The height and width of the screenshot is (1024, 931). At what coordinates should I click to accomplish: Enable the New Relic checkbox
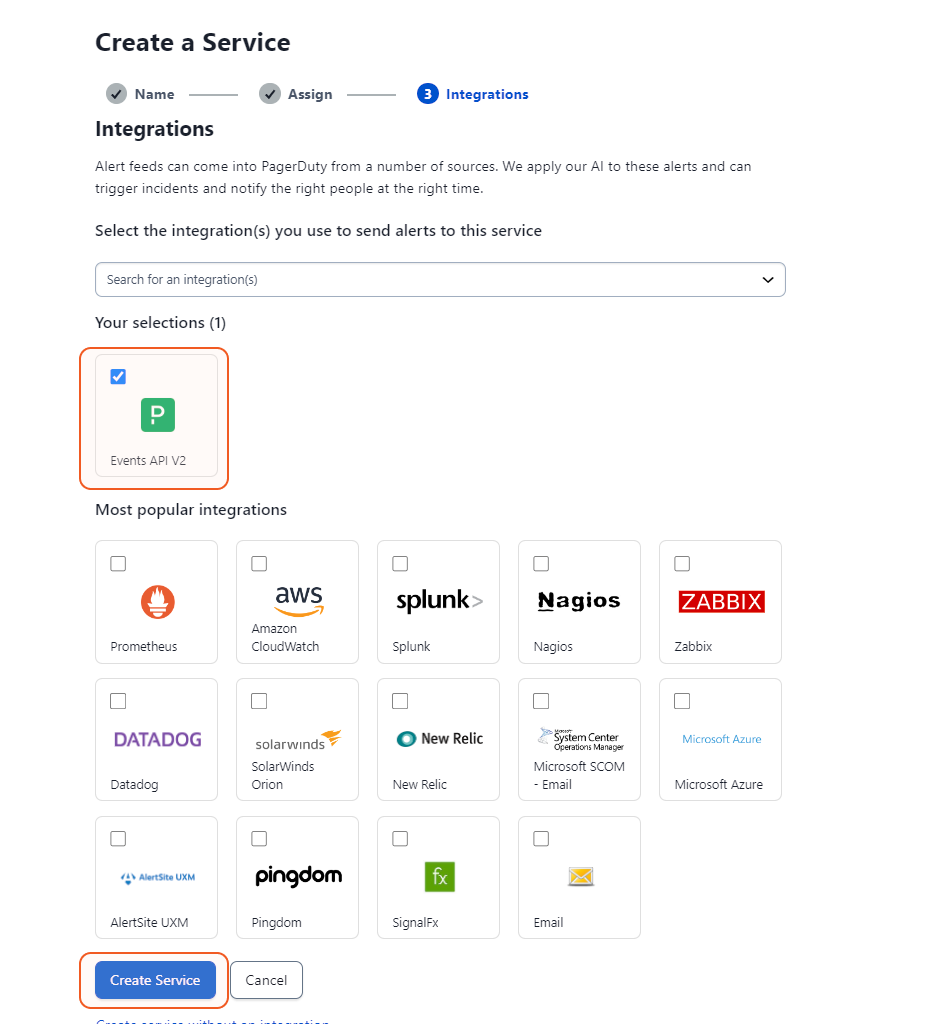coord(400,701)
